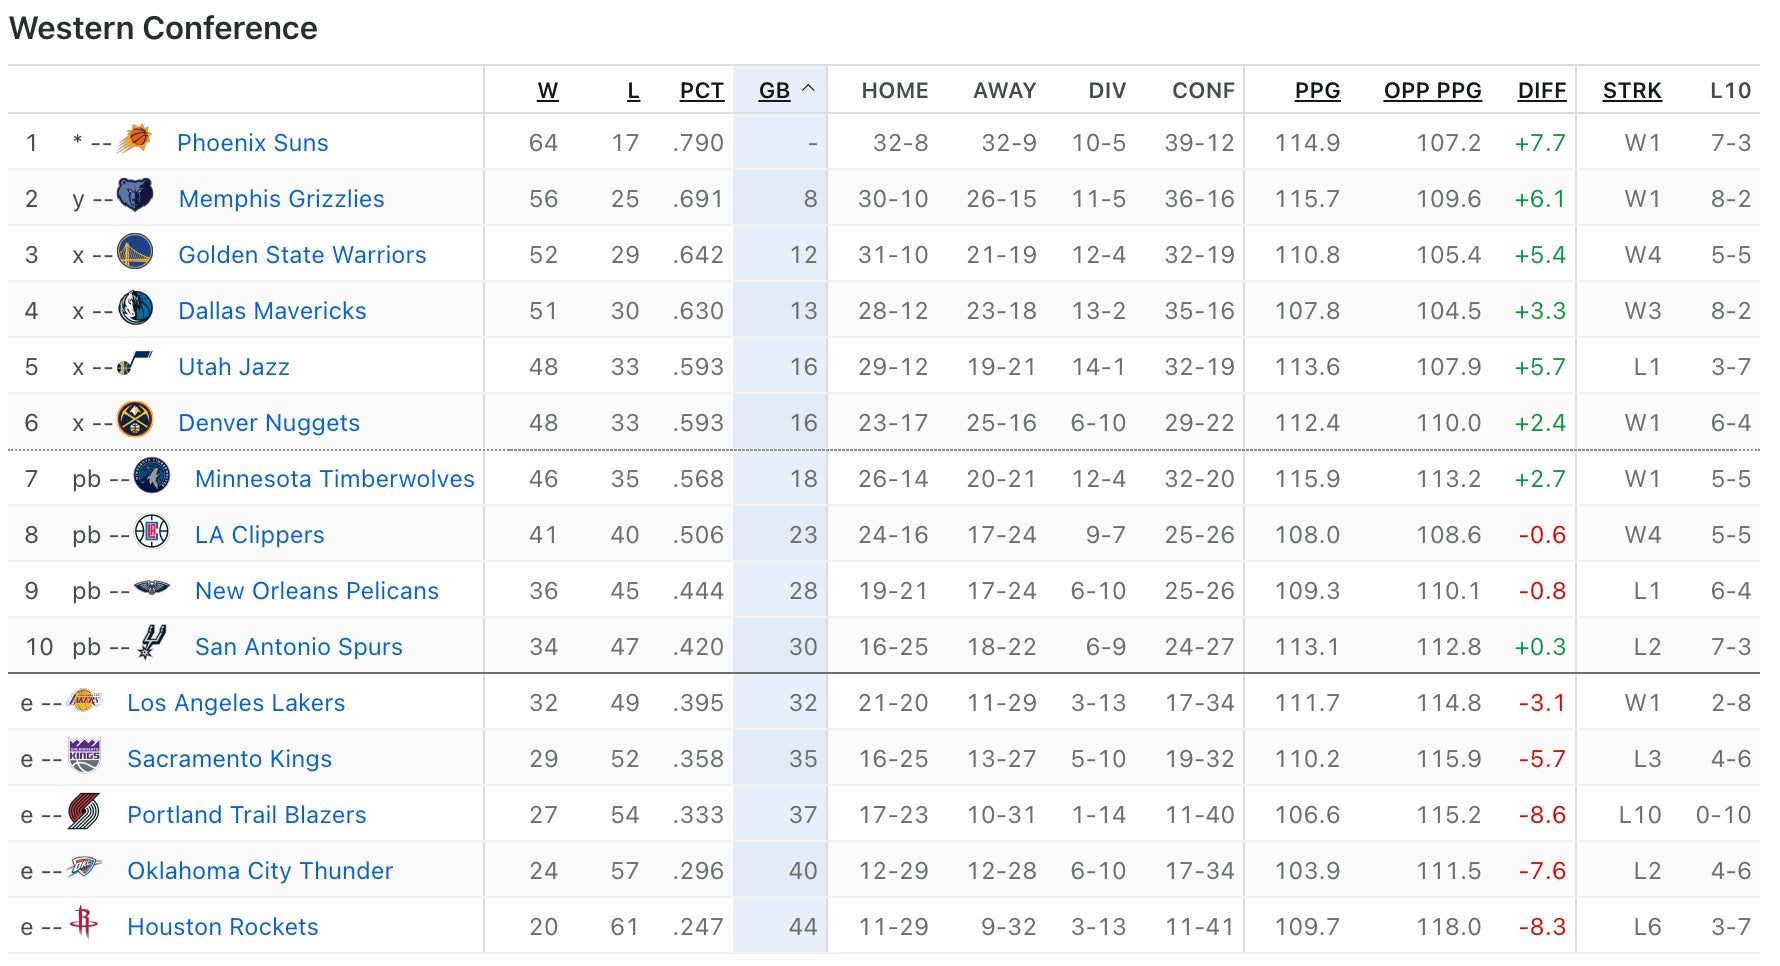Sort table by PCT column header
Viewport: 1780px width, 966px height.
(x=701, y=91)
